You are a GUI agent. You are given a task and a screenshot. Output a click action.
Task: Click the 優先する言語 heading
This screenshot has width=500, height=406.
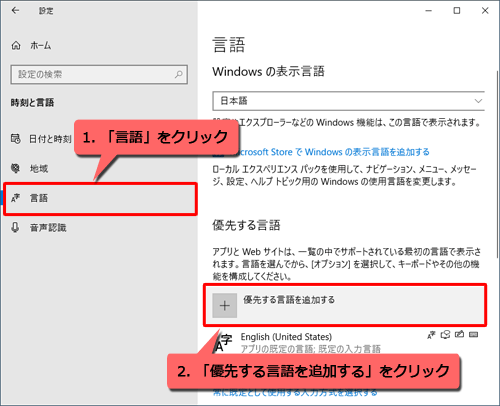click(x=246, y=225)
